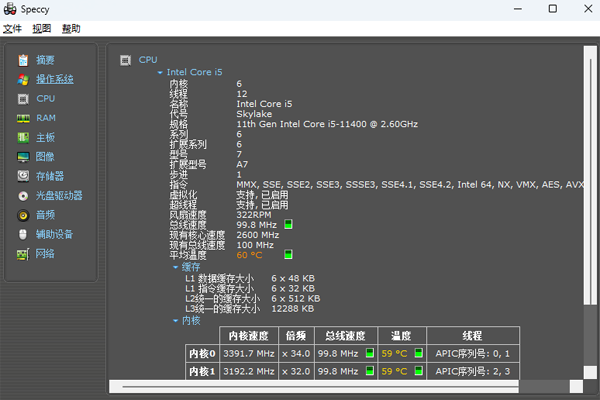Click the graphics monitor icon
Image resolution: width=600 pixels, height=400 pixels.
tap(23, 157)
